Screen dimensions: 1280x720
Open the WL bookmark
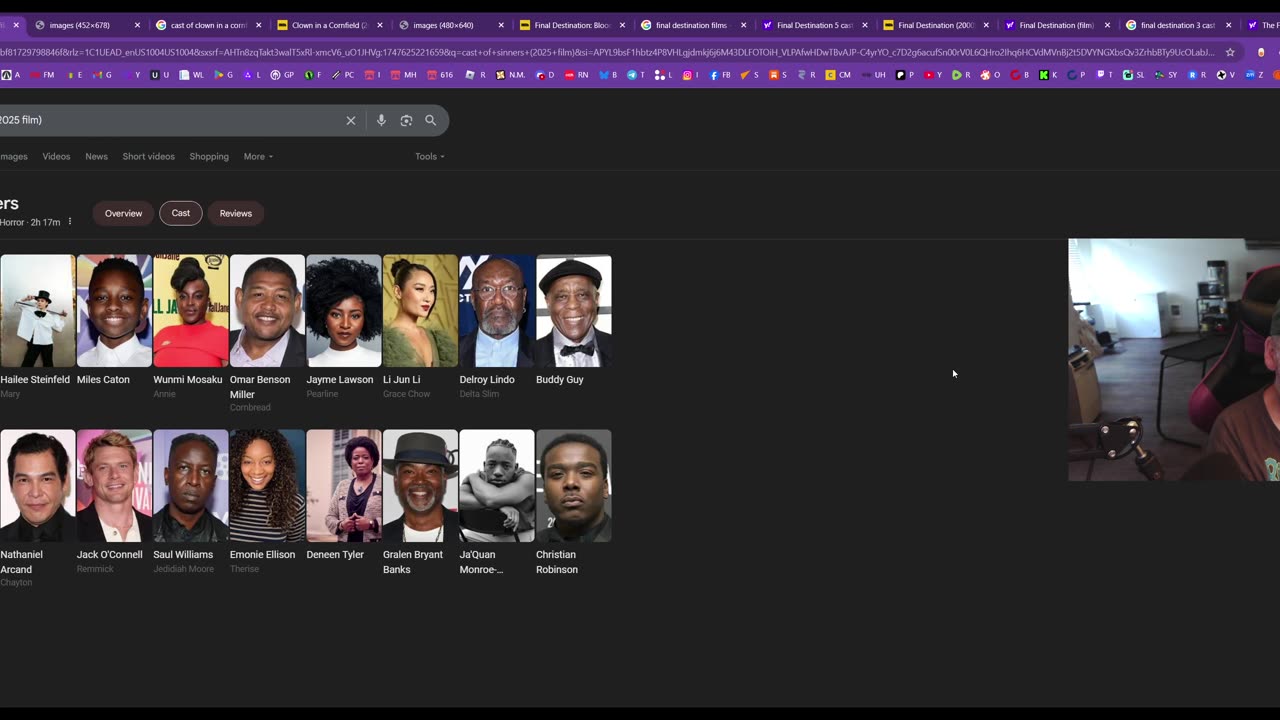(x=192, y=75)
